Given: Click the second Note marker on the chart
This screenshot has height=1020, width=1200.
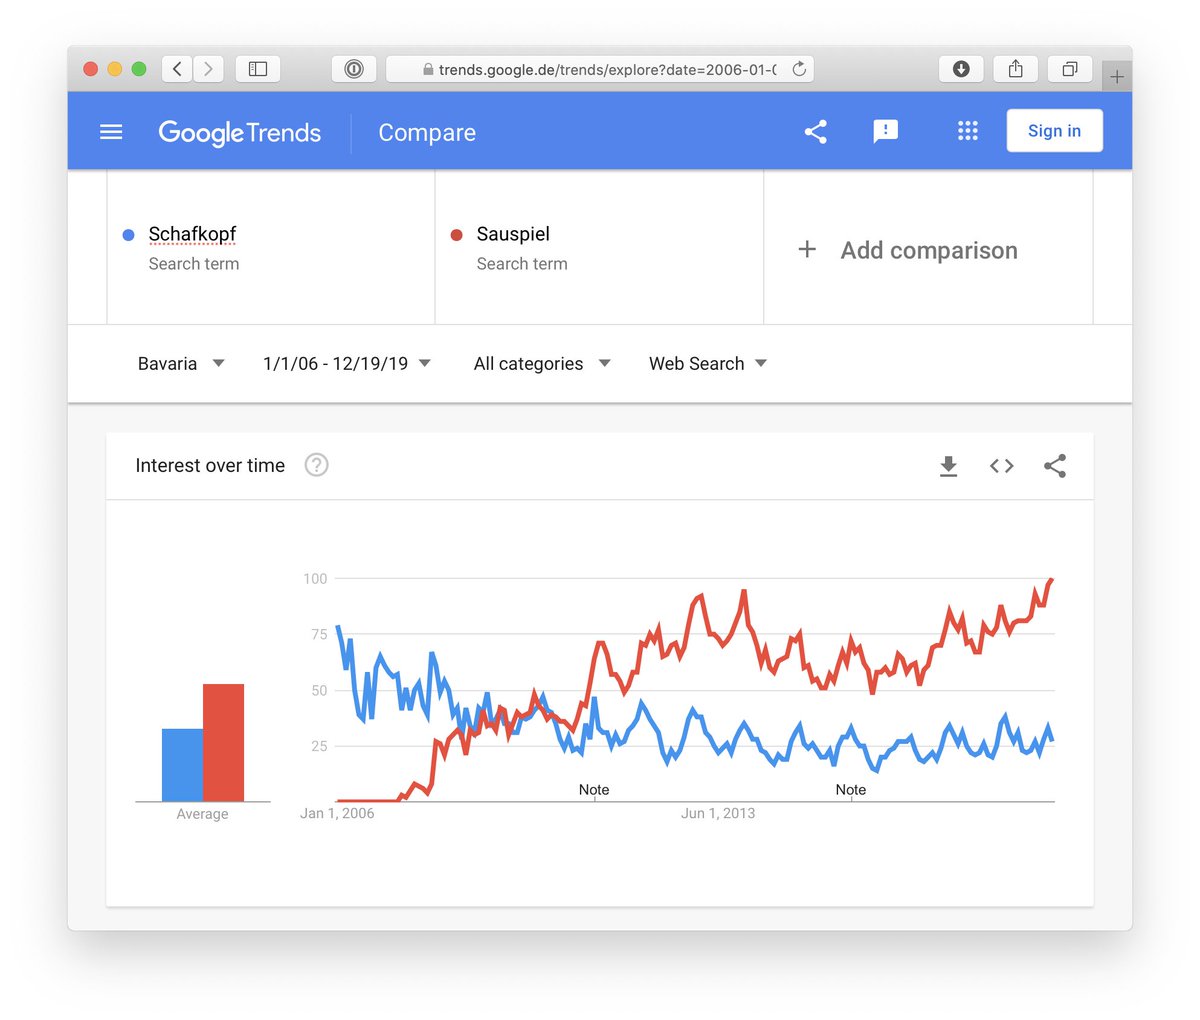Looking at the screenshot, I should coord(851,790).
